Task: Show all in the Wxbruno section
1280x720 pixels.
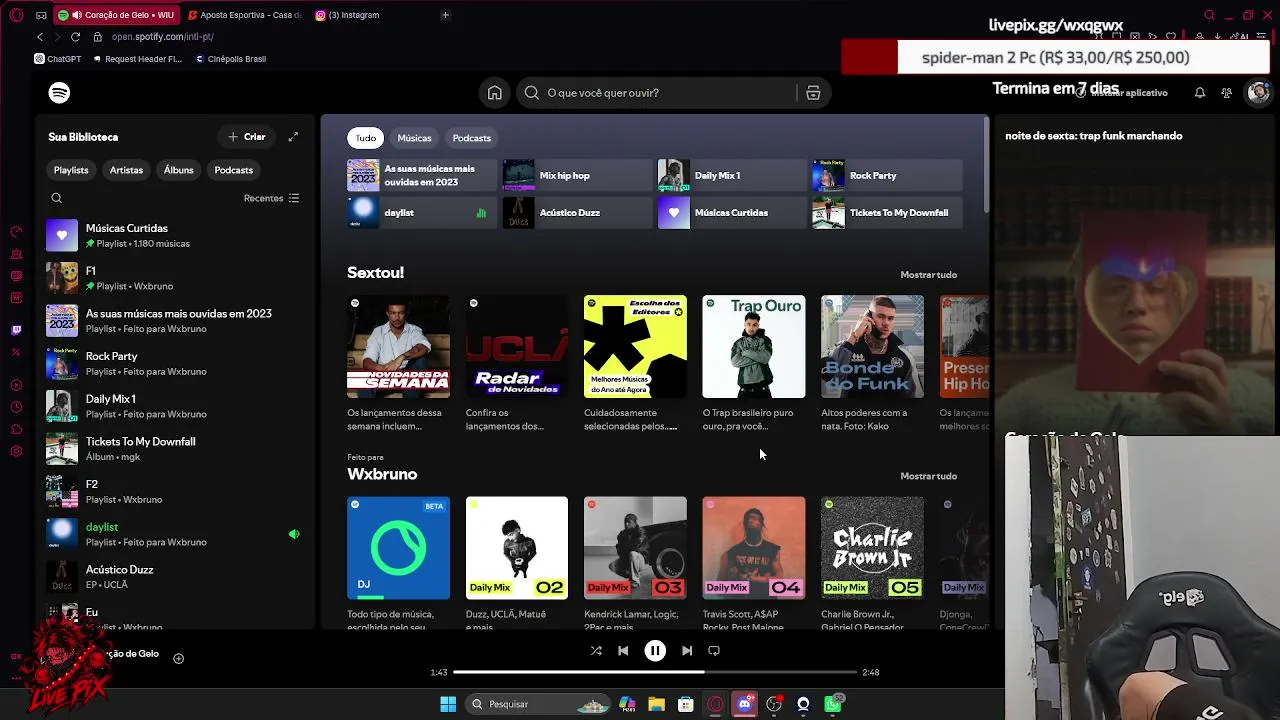Action: (929, 476)
